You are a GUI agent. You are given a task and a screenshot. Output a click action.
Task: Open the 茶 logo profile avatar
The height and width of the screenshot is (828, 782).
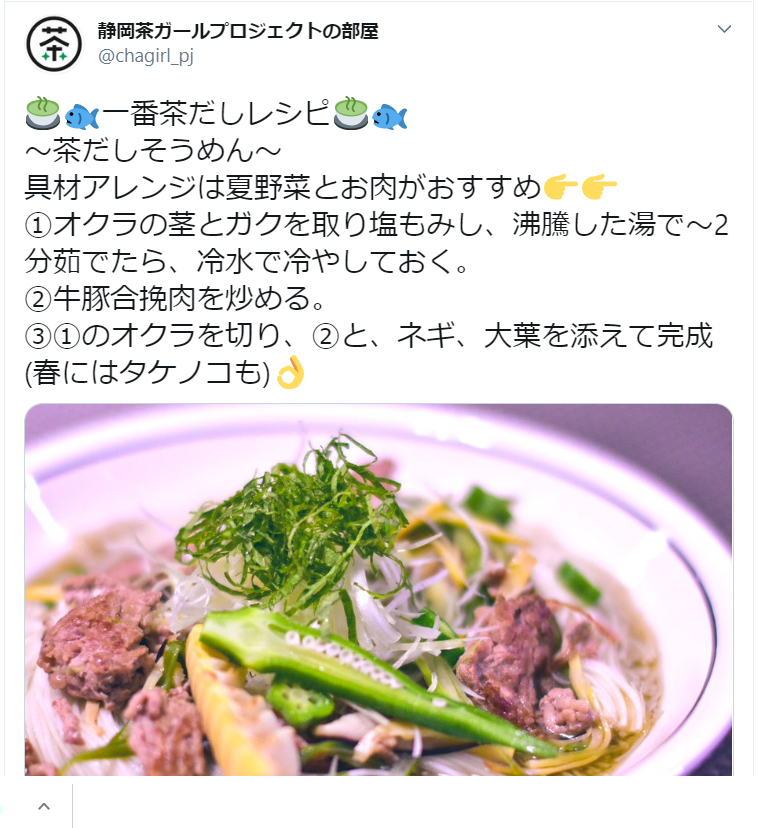pyautogui.click(x=54, y=44)
